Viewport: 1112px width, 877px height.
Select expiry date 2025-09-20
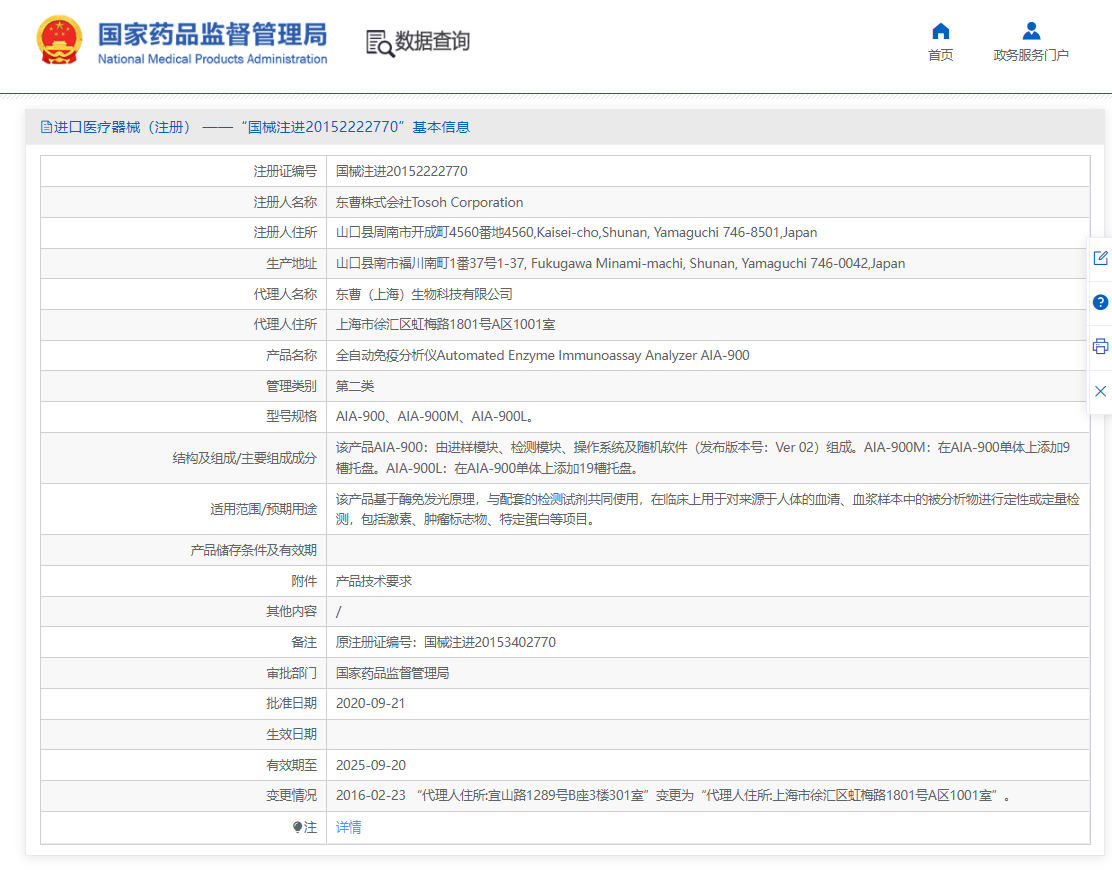[x=371, y=765]
